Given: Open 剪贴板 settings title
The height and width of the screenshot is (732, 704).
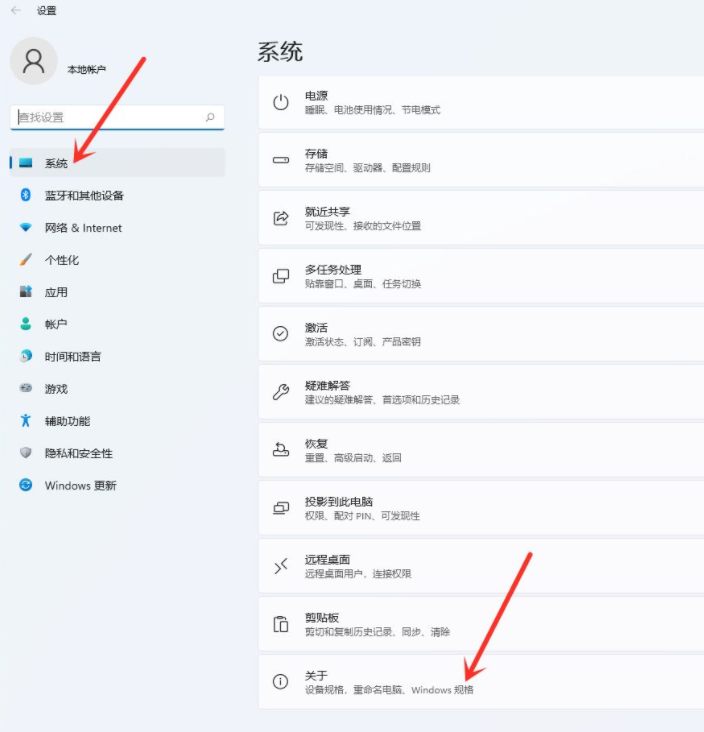Looking at the screenshot, I should point(322,617).
